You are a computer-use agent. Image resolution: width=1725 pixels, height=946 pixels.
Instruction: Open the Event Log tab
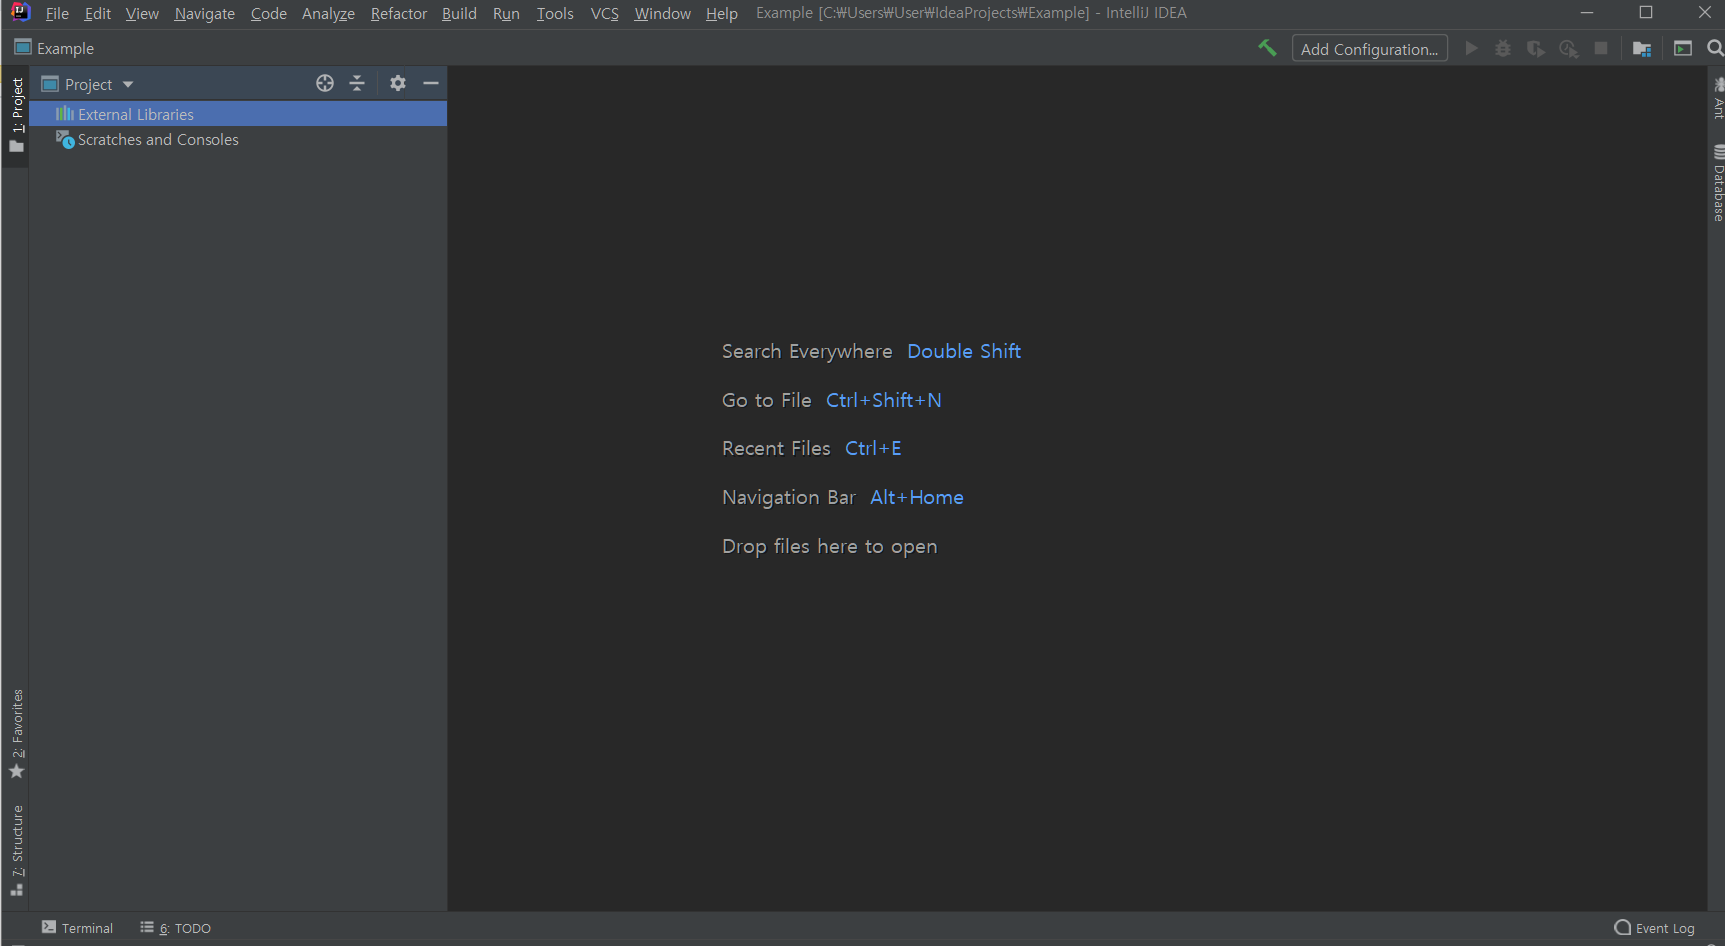coord(1655,928)
